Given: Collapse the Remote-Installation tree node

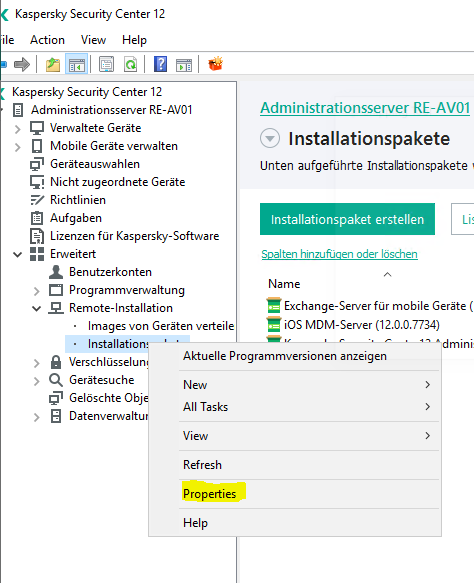Looking at the screenshot, I should tap(36, 308).
